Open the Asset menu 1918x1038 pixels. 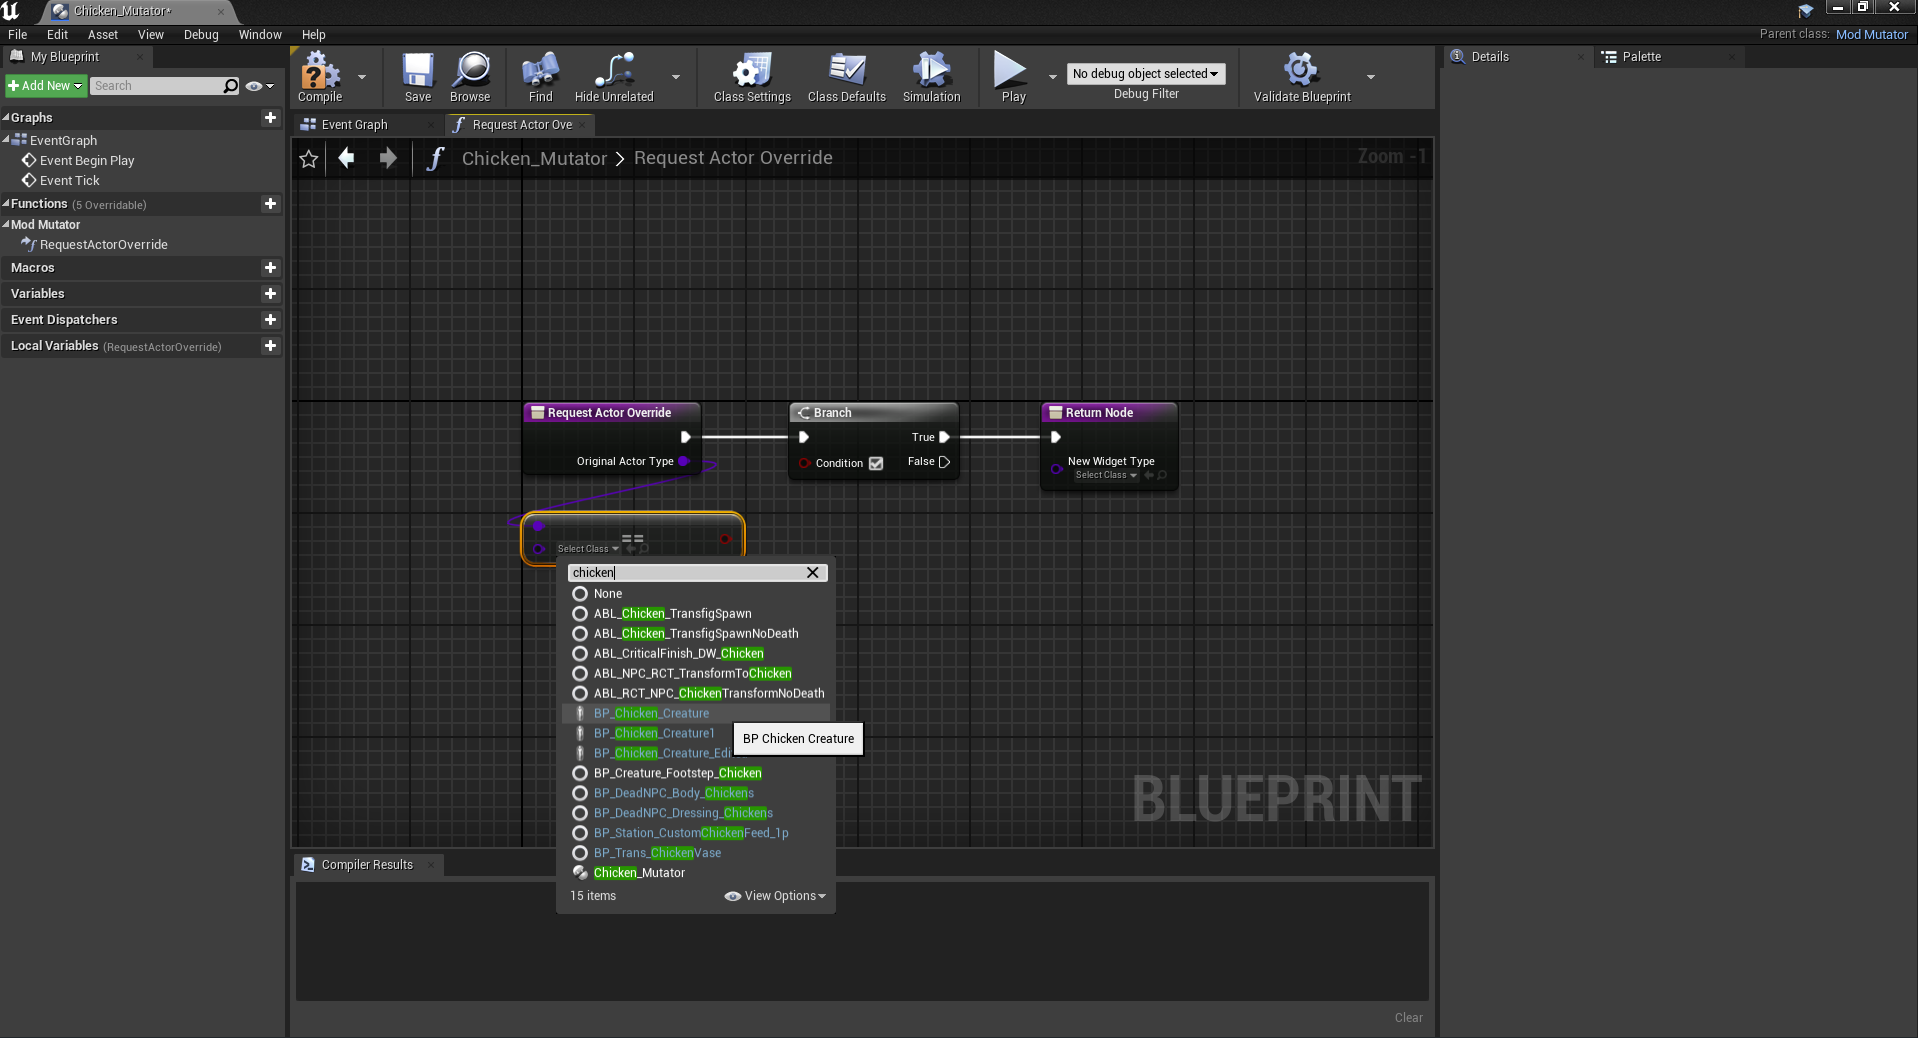(x=103, y=35)
